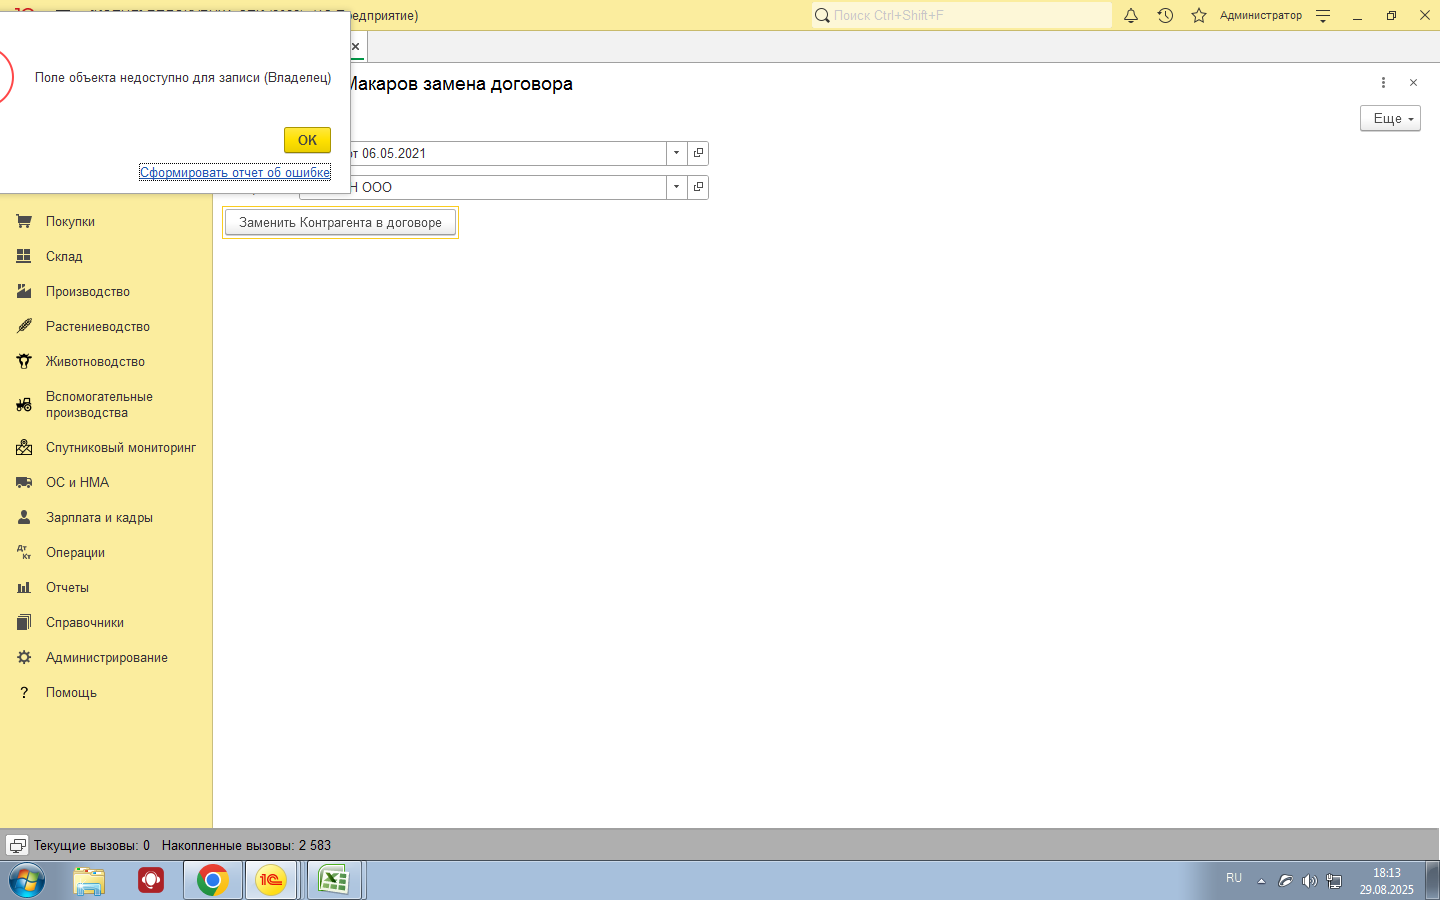Open service menu icon next to Администратор
This screenshot has width=1440, height=900.
coord(1323,16)
